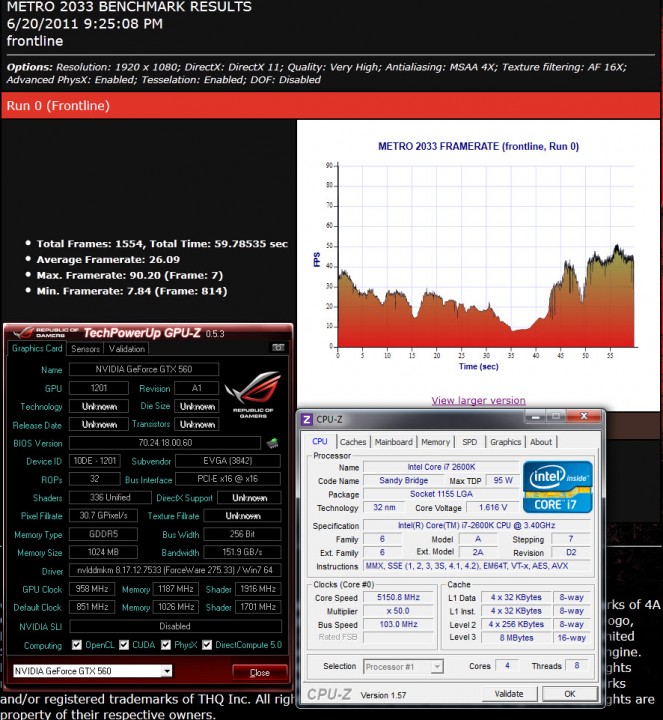Click the BIOS Version field 70.24.18.00.60
This screenshot has width=663, height=720.
165,443
